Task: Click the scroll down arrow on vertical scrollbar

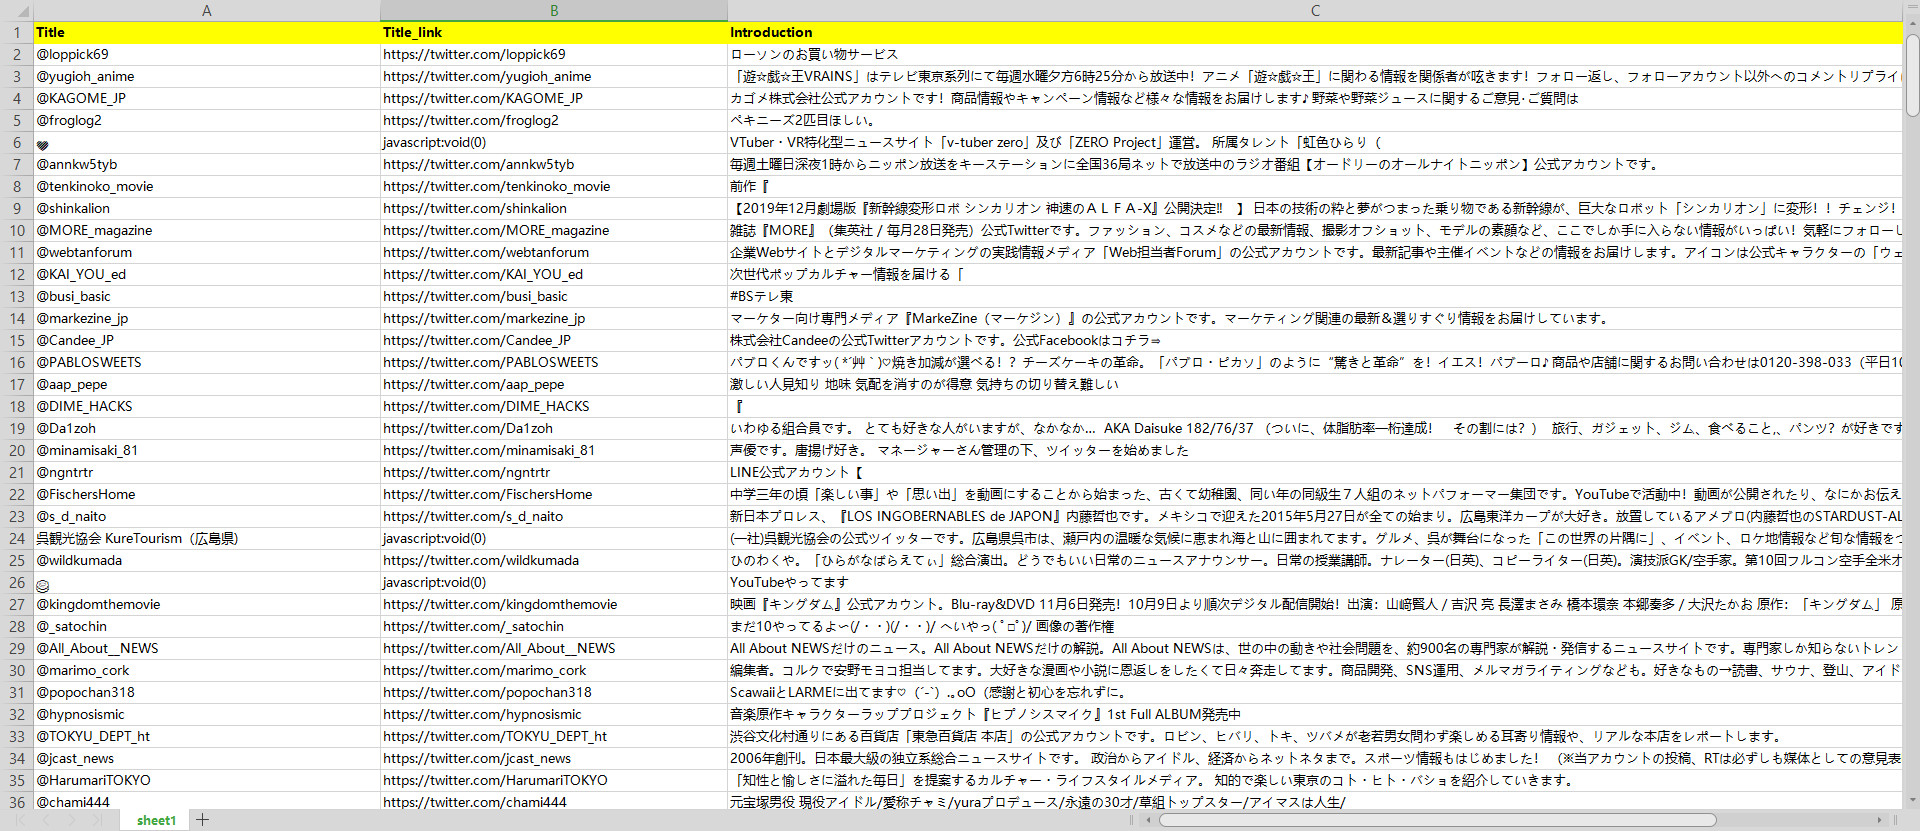Action: point(1911,801)
